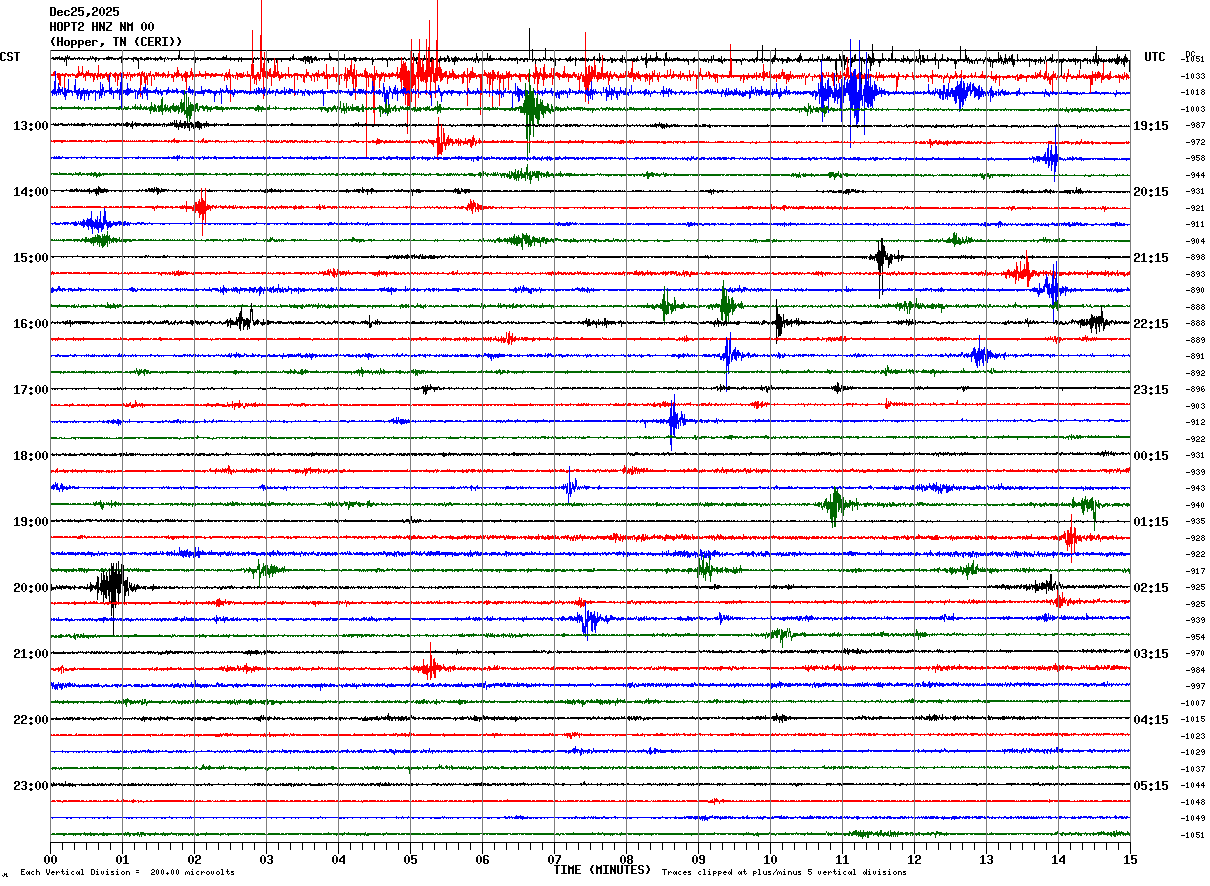
Task: Click the DC offset value -1007
Action: point(1193,703)
